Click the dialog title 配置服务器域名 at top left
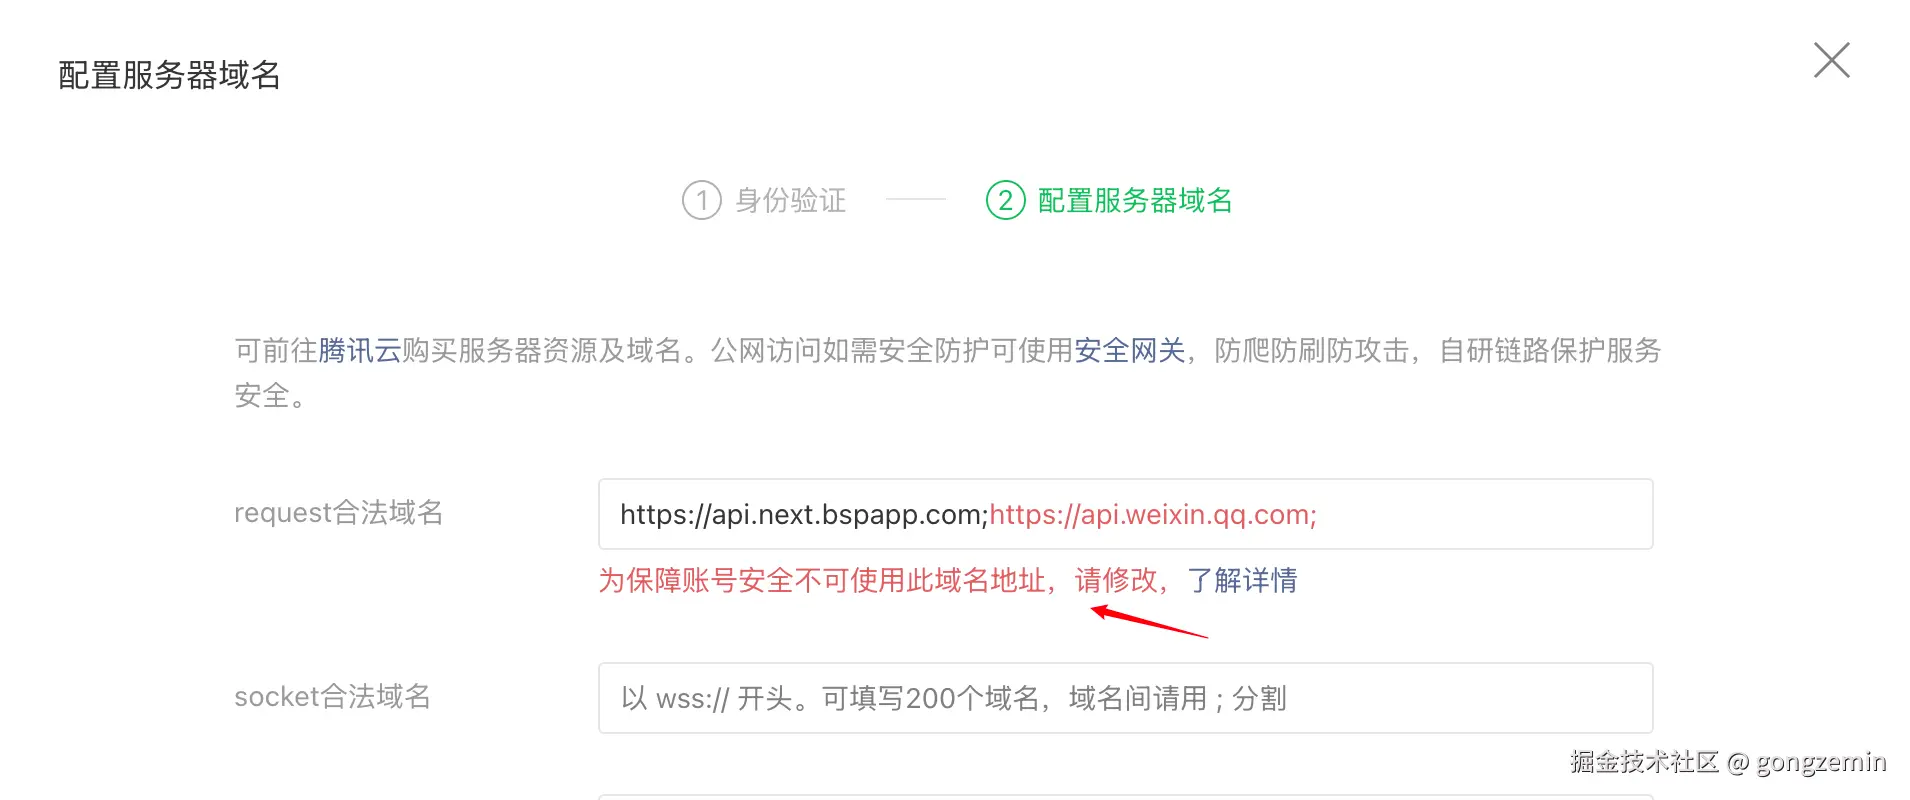 coord(170,75)
